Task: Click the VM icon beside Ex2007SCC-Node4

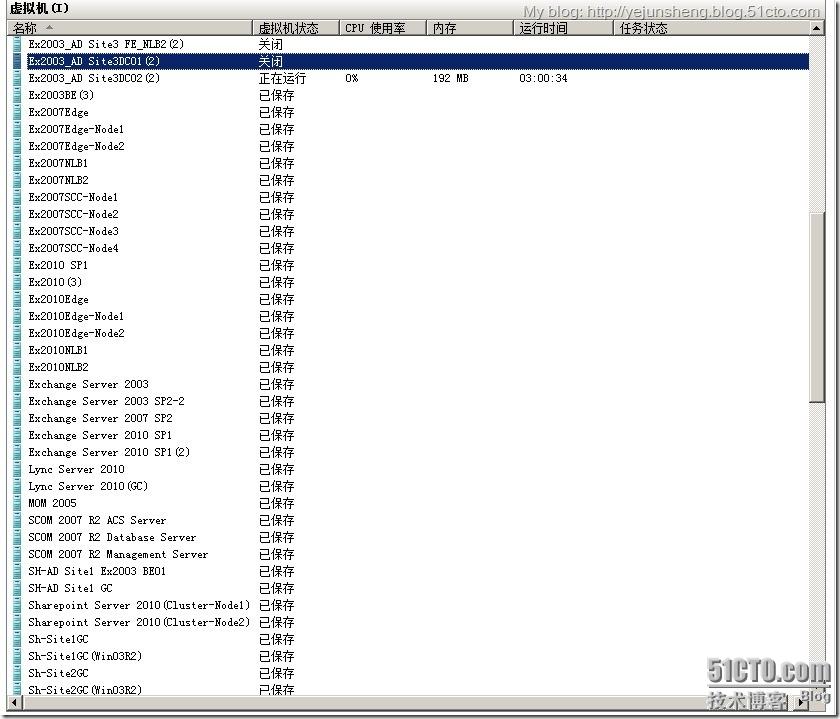Action: point(17,249)
